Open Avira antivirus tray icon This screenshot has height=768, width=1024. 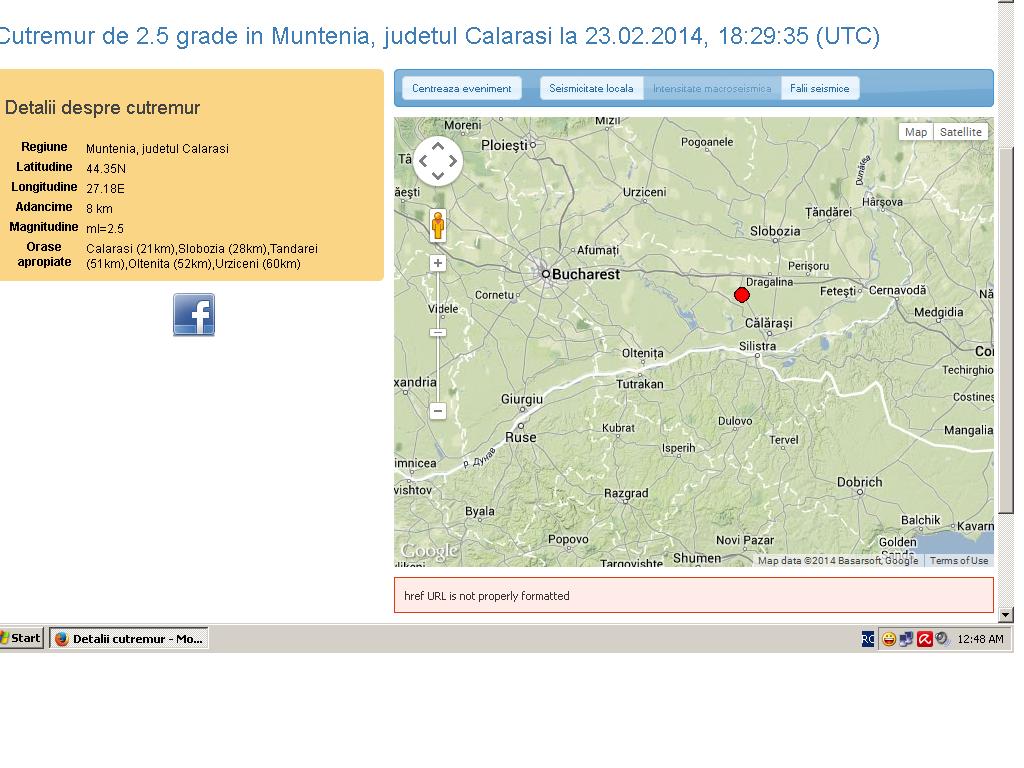(x=925, y=639)
